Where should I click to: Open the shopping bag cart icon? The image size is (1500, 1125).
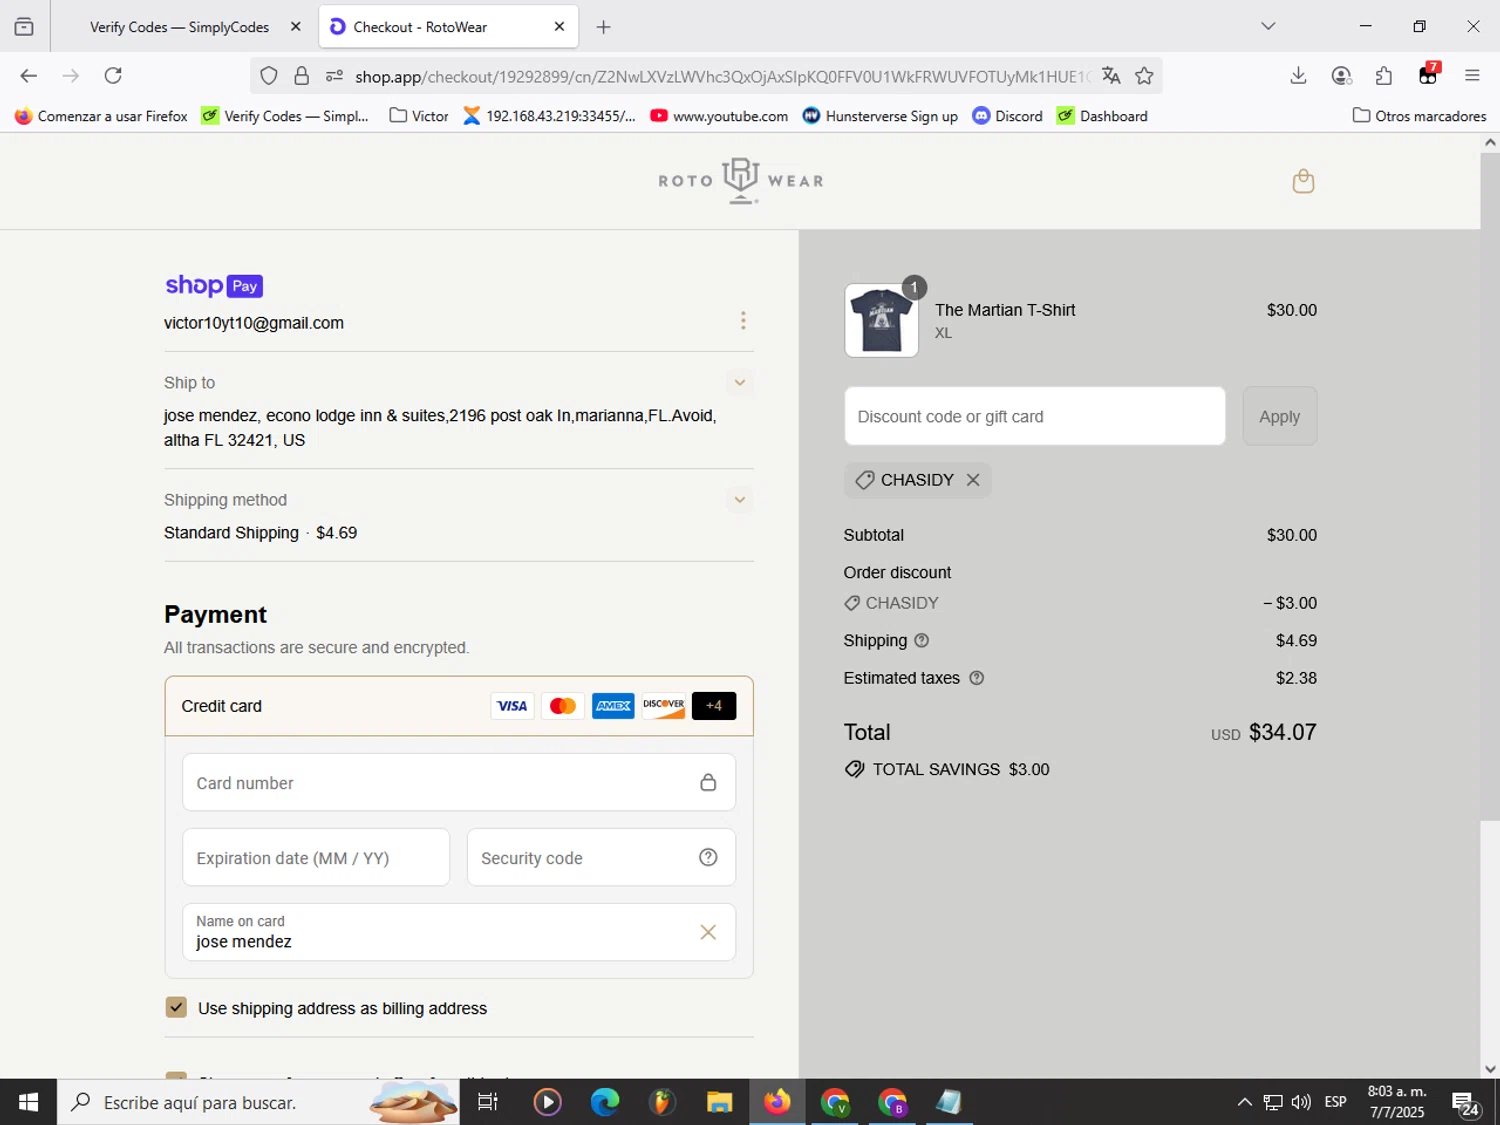click(1303, 181)
